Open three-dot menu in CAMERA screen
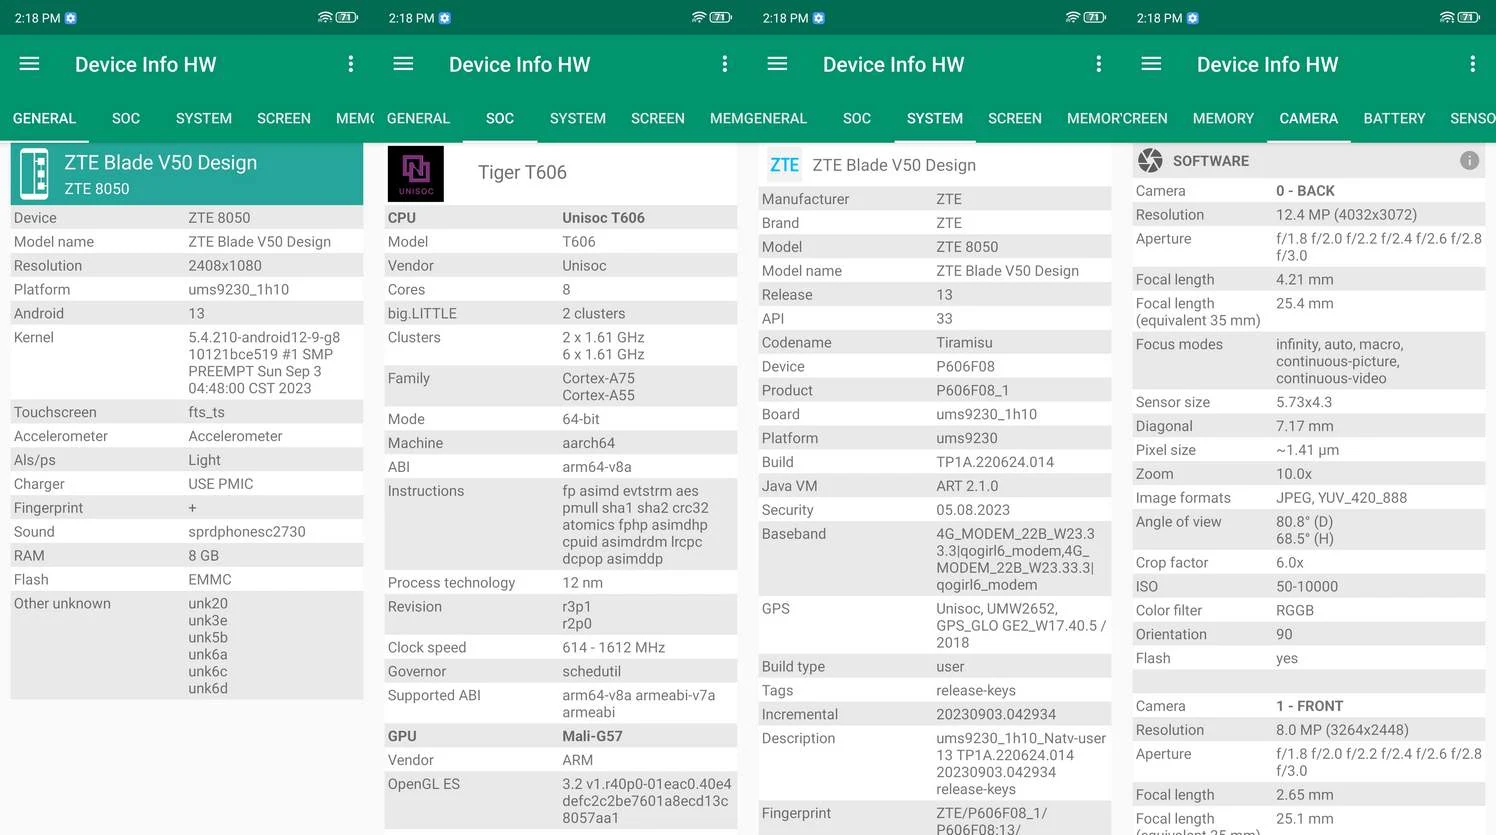This screenshot has height=835, width=1496. (1472, 64)
